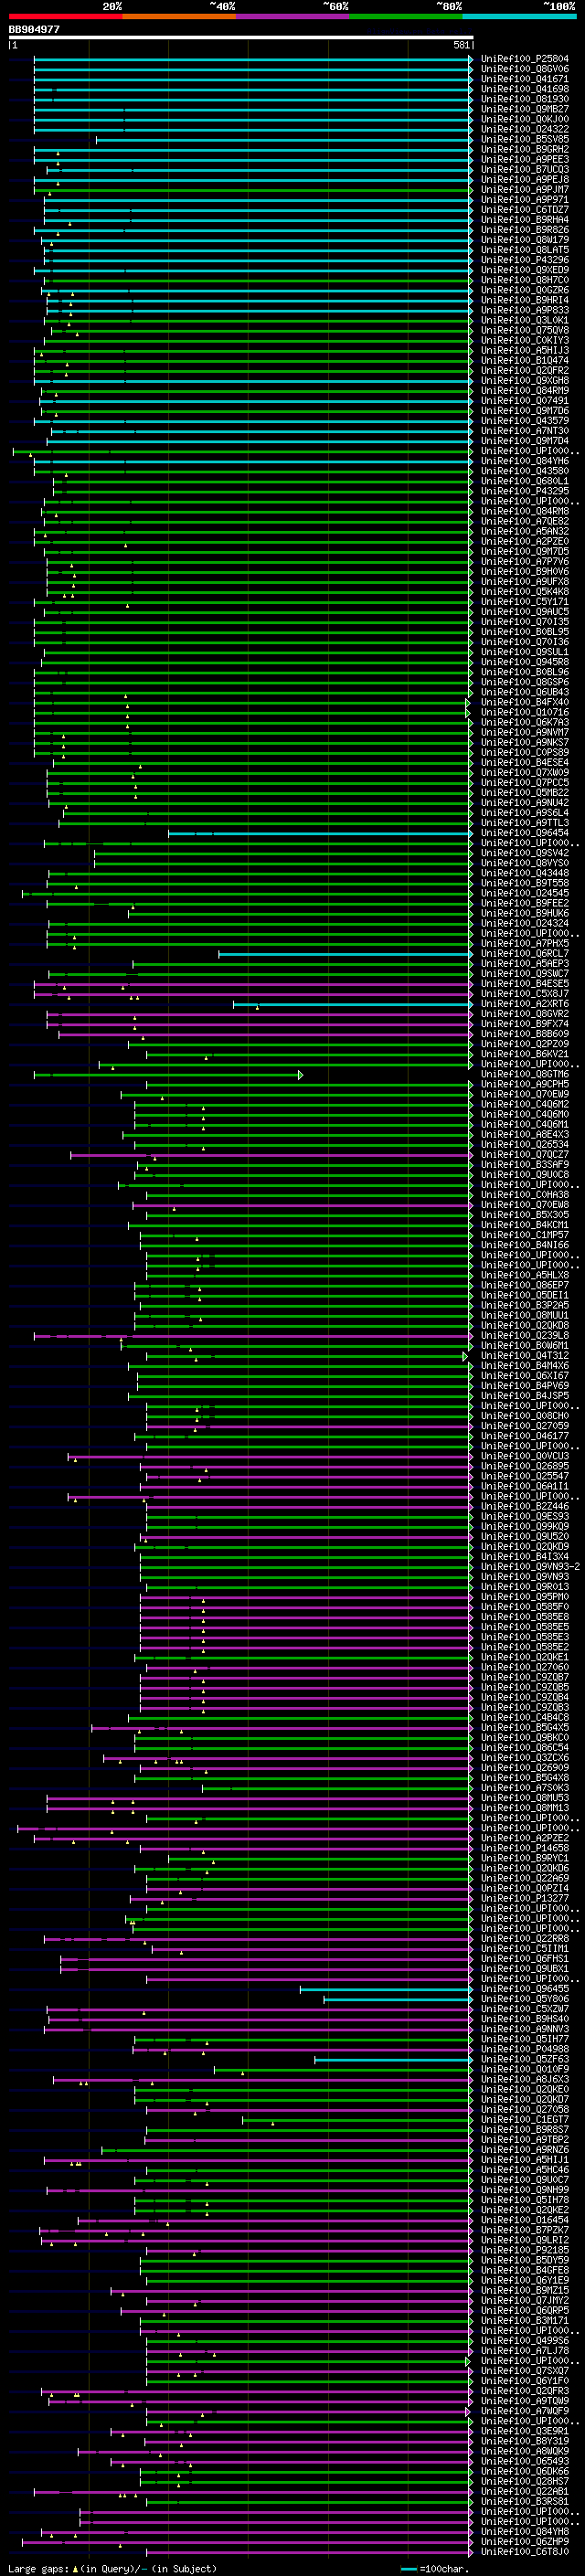Select hit label UniRef100_O16454
585x2576 pixels.
pyautogui.click(x=525, y=2220)
